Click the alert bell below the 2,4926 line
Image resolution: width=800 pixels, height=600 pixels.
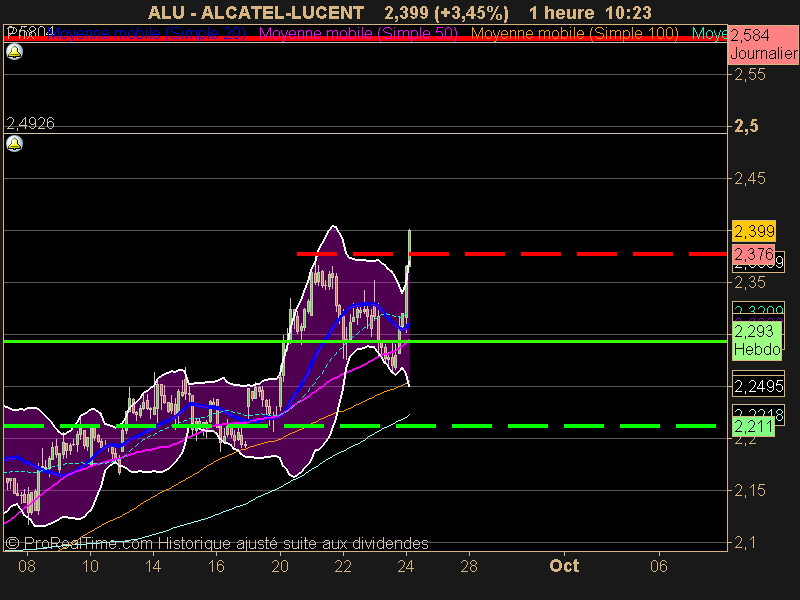14,144
